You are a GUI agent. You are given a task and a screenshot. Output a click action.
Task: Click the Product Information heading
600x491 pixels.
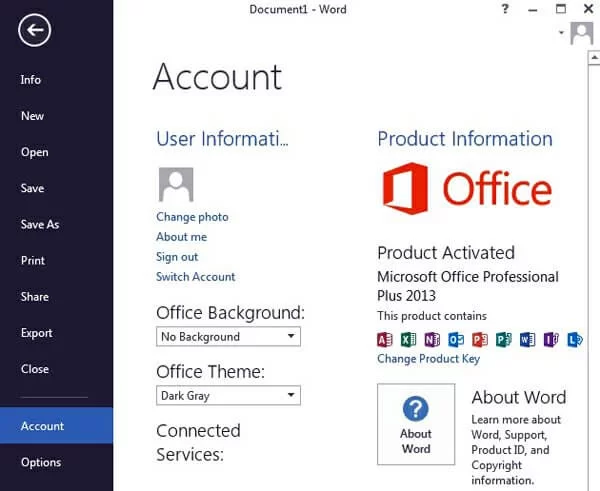[465, 139]
